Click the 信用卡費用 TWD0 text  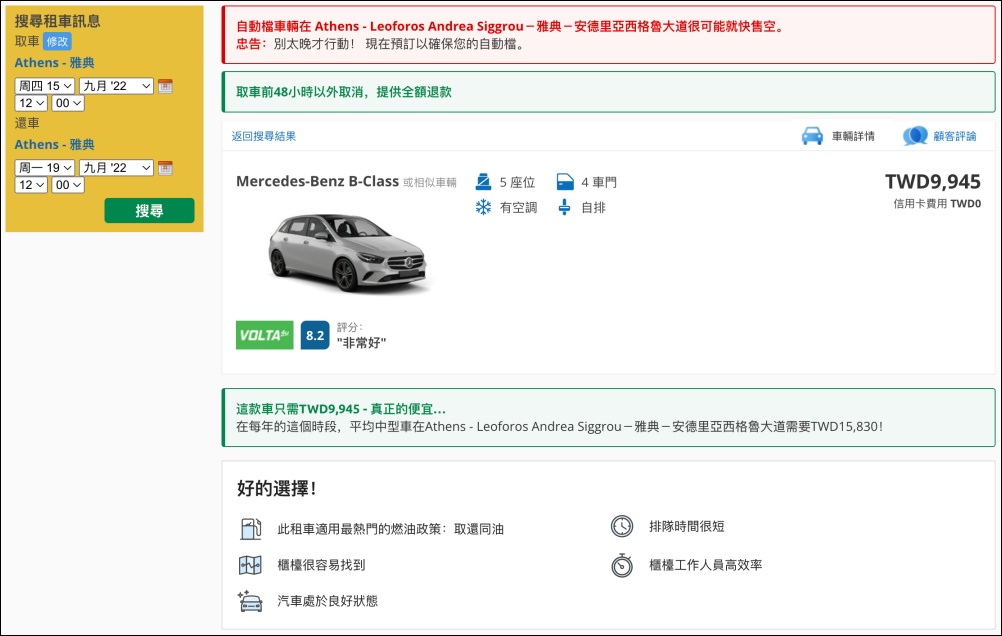(937, 204)
